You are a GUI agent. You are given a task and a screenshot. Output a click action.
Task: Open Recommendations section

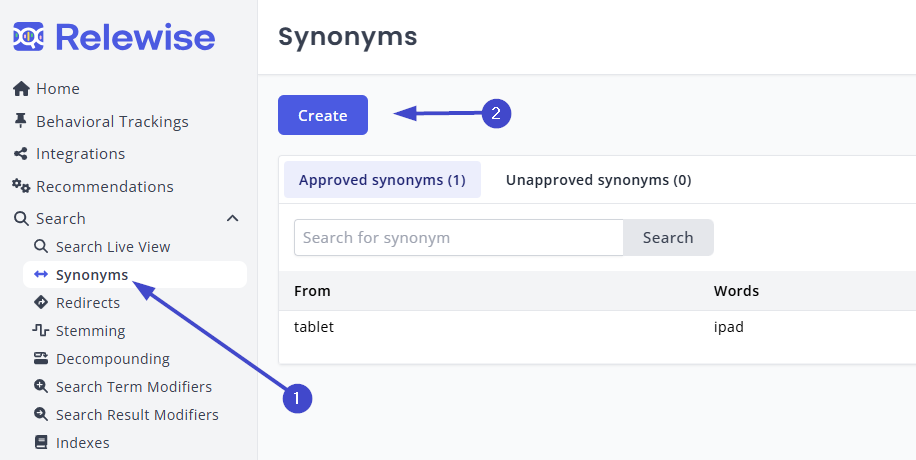pyautogui.click(x=105, y=186)
